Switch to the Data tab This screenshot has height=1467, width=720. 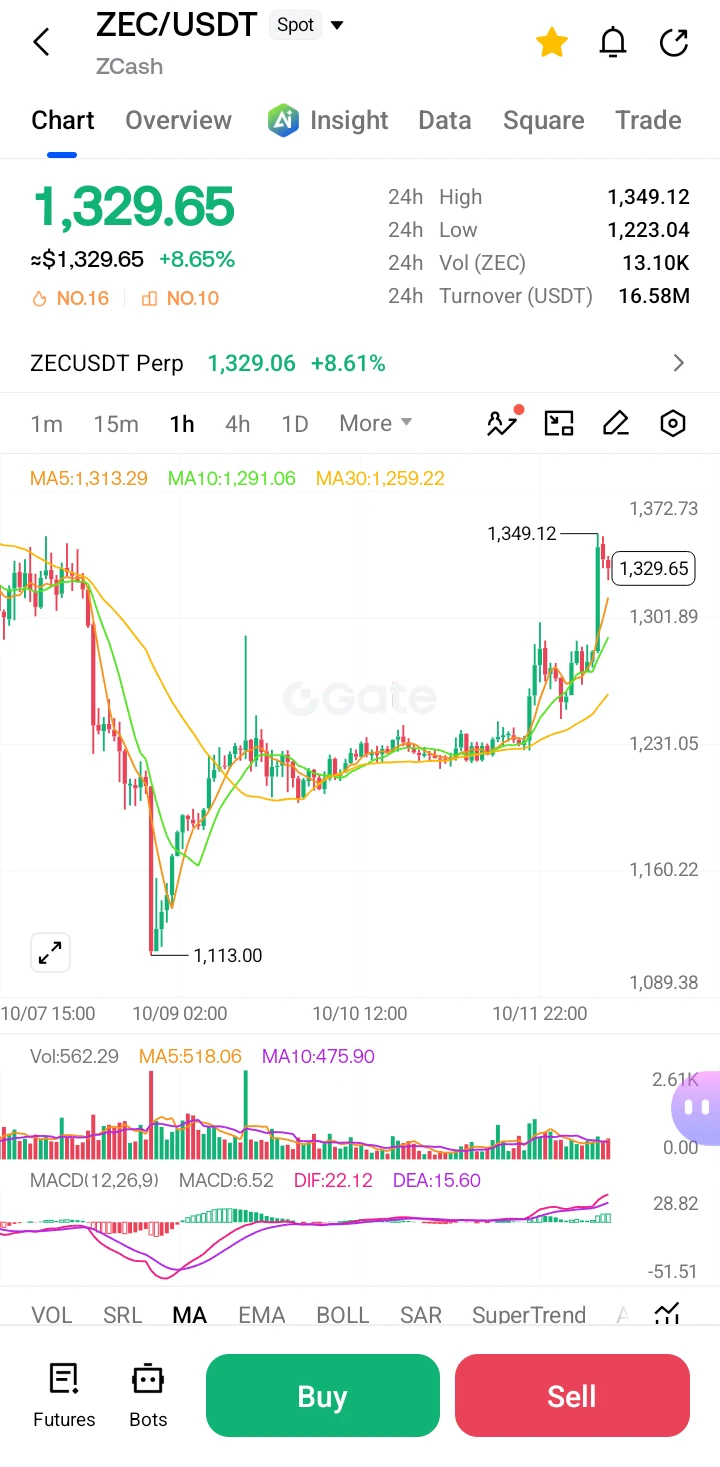pos(445,121)
